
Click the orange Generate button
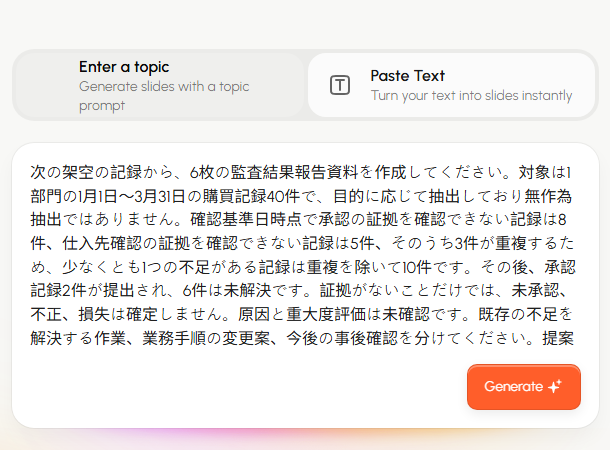point(524,387)
